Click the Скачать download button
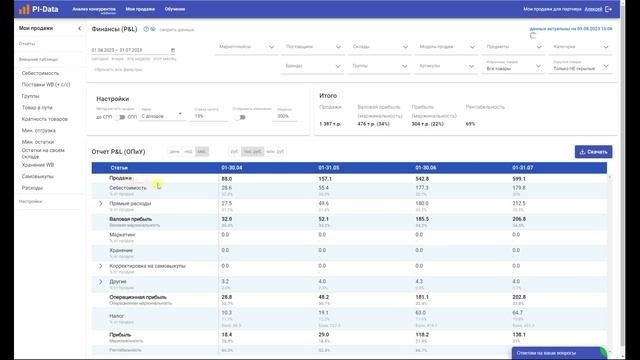The image size is (640, 360). (x=593, y=151)
